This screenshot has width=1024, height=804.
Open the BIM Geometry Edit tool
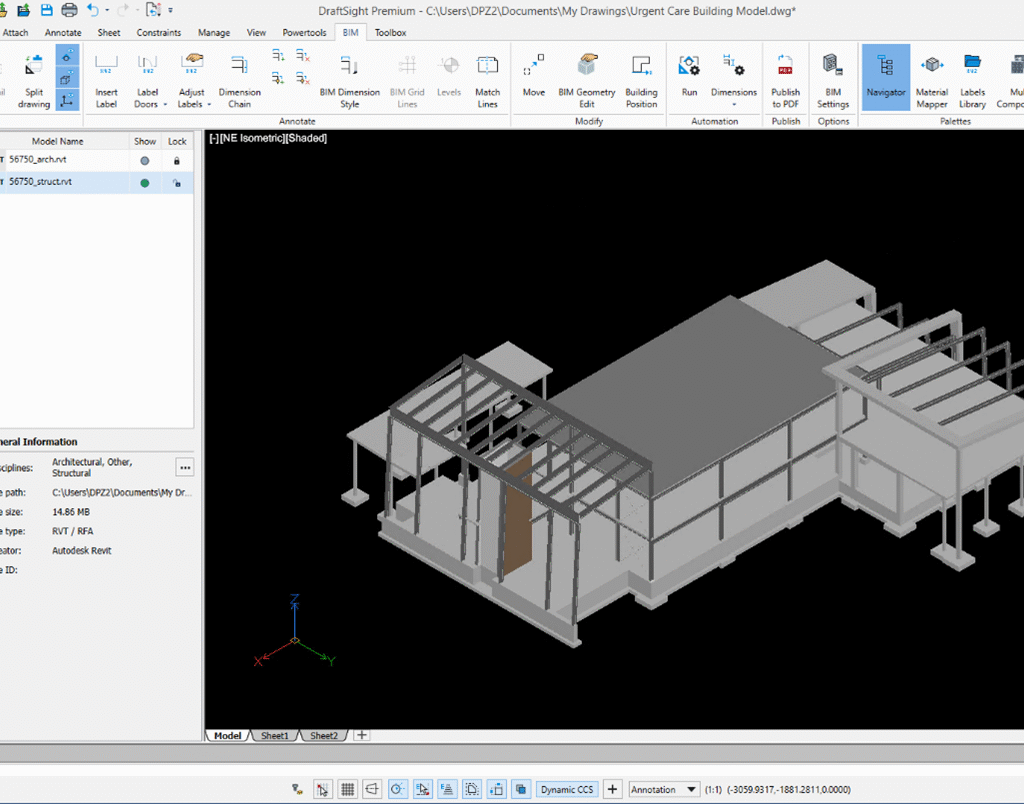(586, 81)
